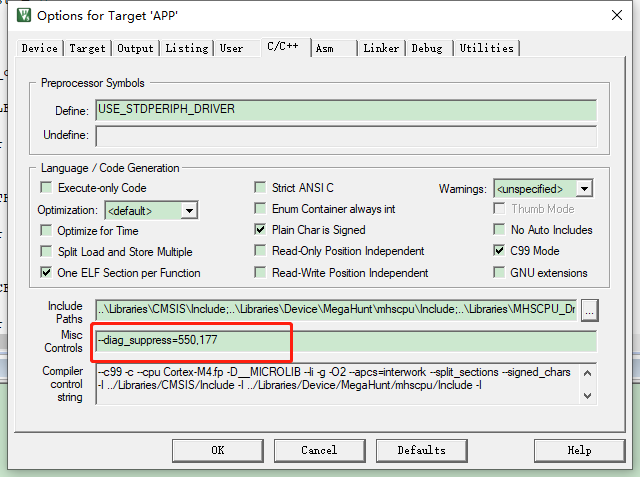Enable Execute-only Code checkbox

tap(47, 188)
